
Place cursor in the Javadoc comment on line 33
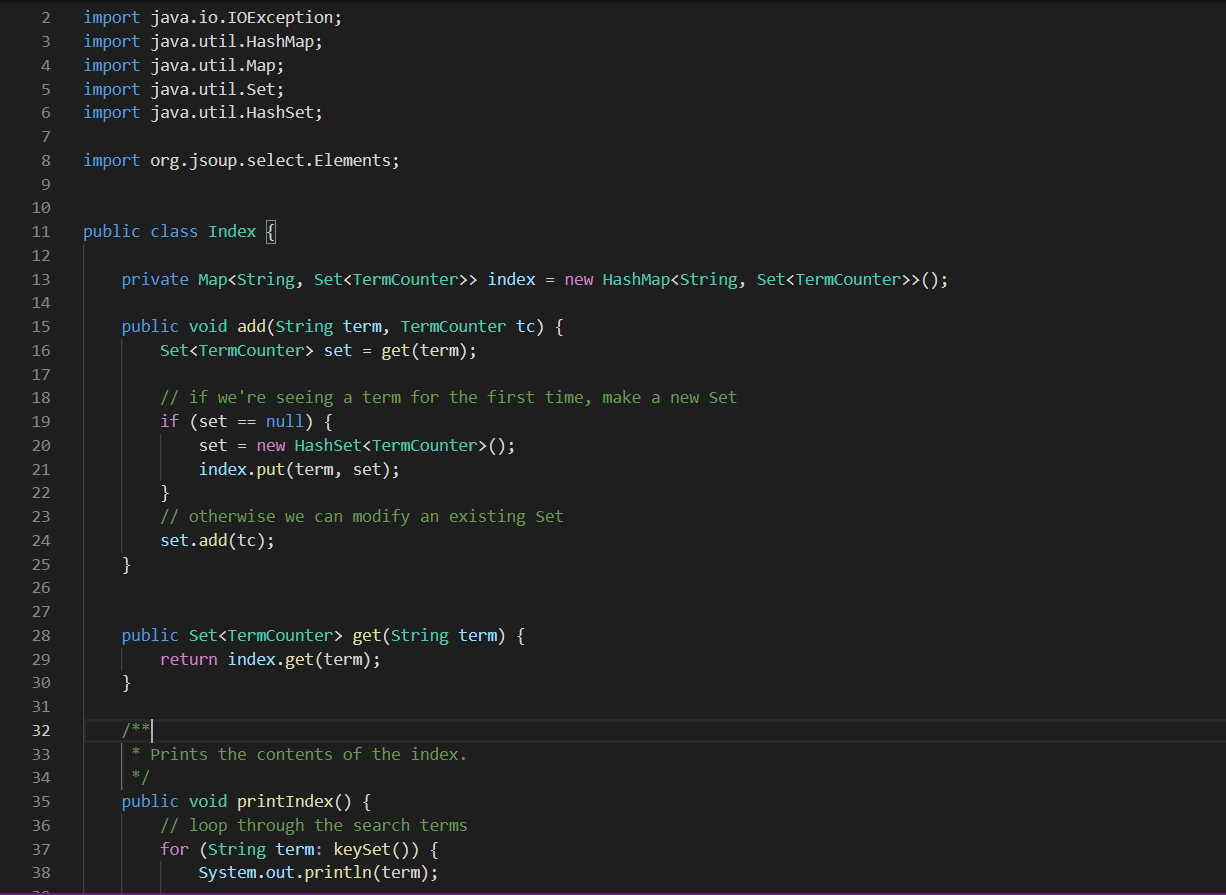click(x=300, y=754)
